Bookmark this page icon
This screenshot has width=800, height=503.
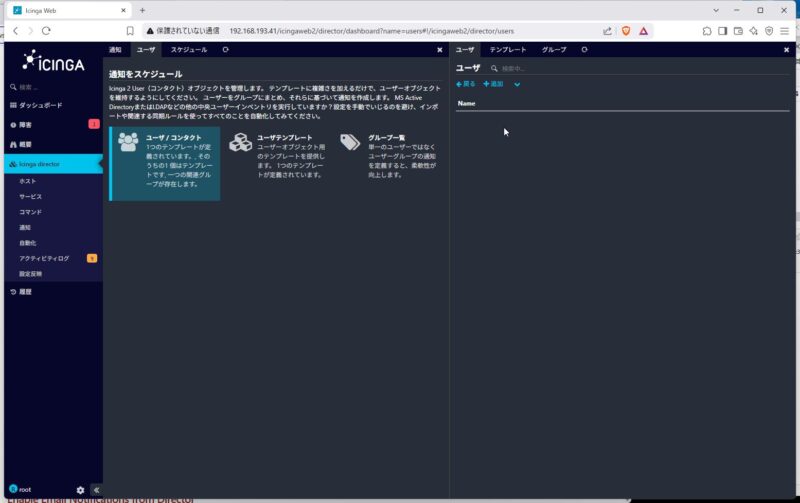[x=130, y=31]
